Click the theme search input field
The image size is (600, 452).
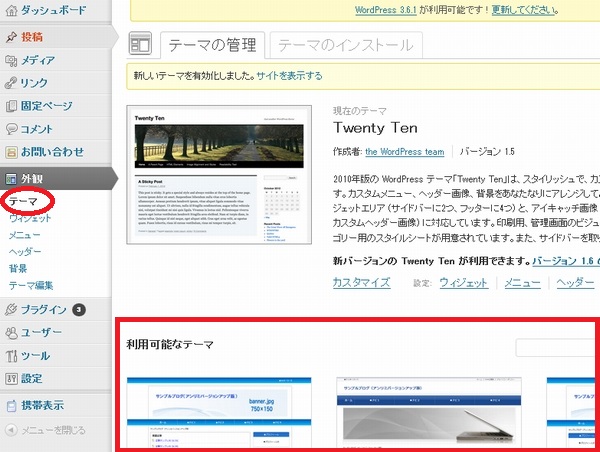point(556,348)
